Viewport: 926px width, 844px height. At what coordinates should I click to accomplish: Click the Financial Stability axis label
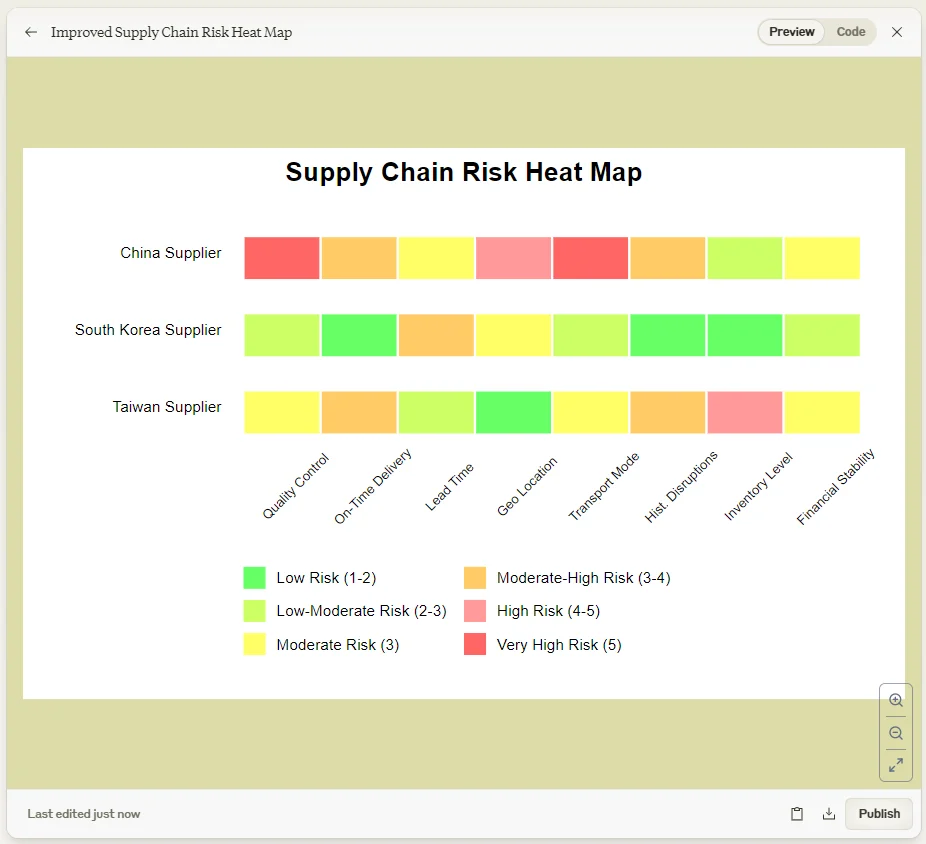836,487
